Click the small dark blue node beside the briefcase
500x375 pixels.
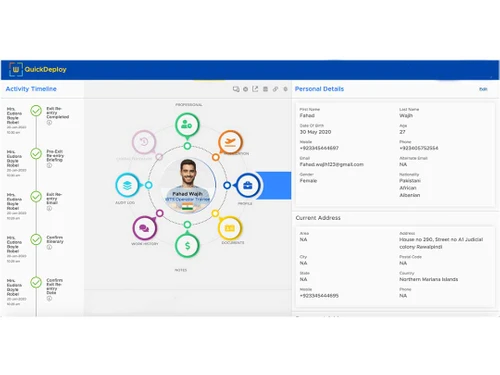click(227, 185)
